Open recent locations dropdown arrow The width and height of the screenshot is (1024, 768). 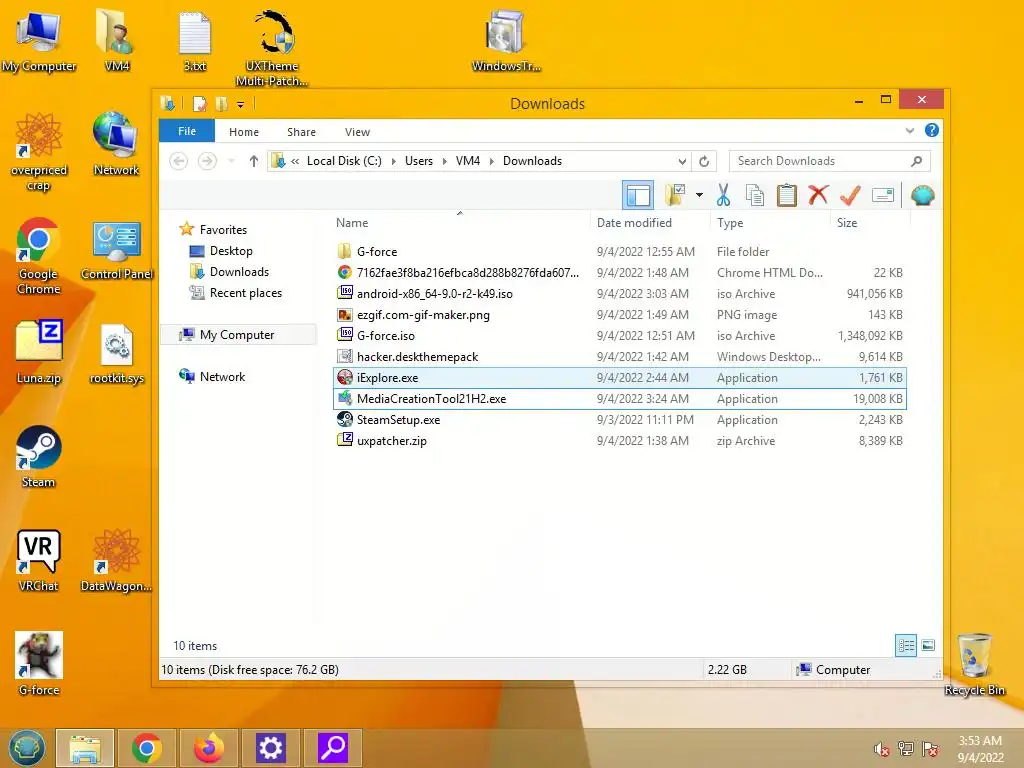point(231,161)
